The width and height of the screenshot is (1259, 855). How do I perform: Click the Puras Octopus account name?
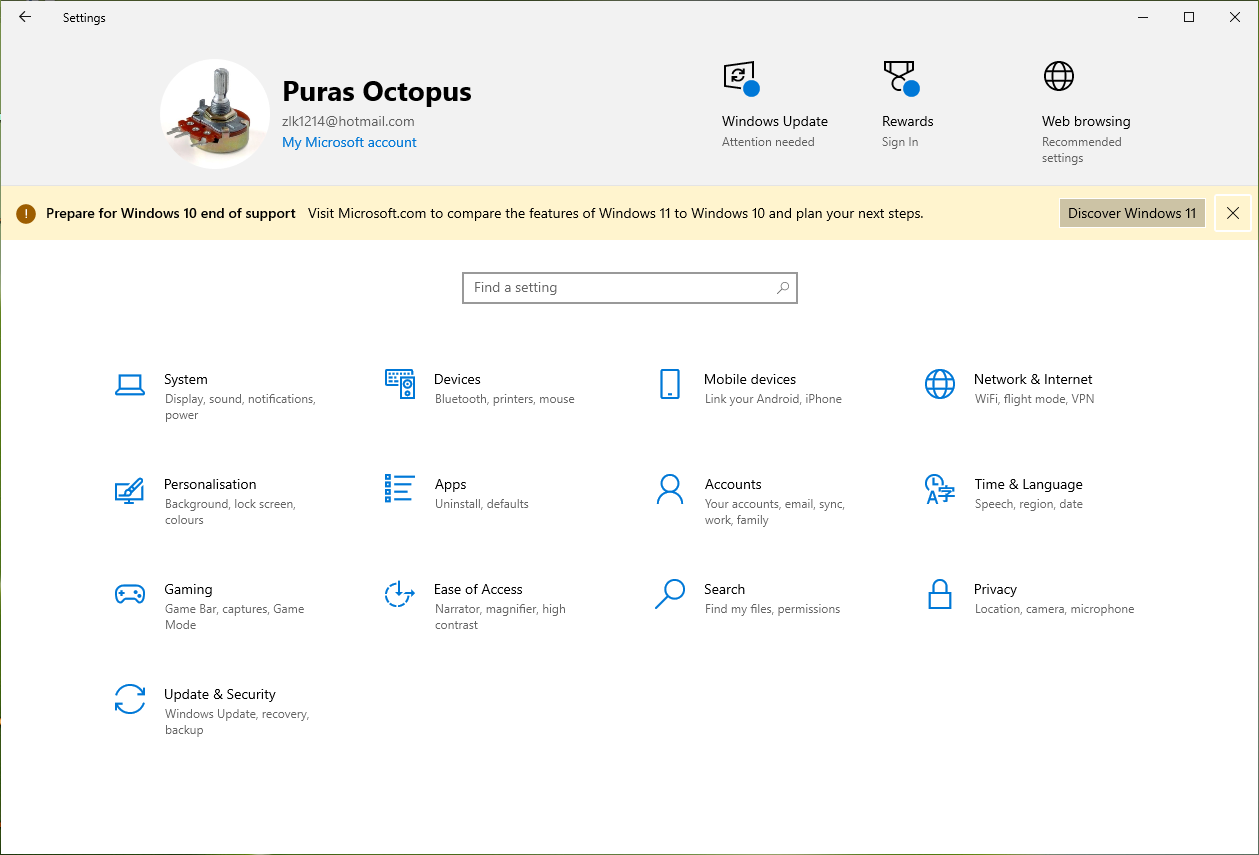pos(377,92)
